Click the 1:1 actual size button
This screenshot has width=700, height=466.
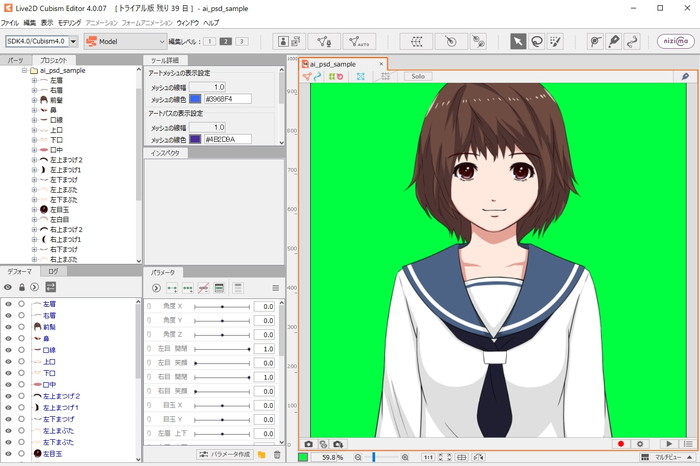coord(428,457)
